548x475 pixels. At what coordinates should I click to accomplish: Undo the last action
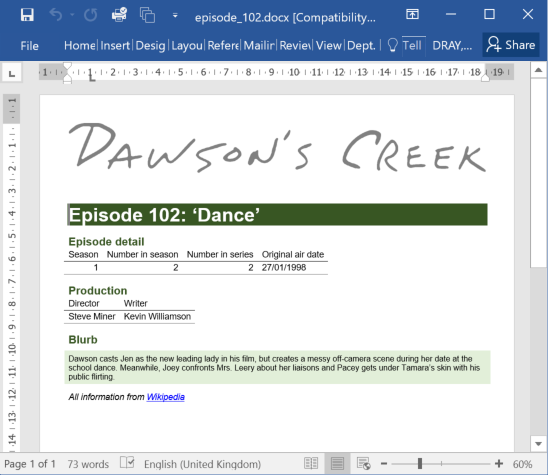pos(56,15)
